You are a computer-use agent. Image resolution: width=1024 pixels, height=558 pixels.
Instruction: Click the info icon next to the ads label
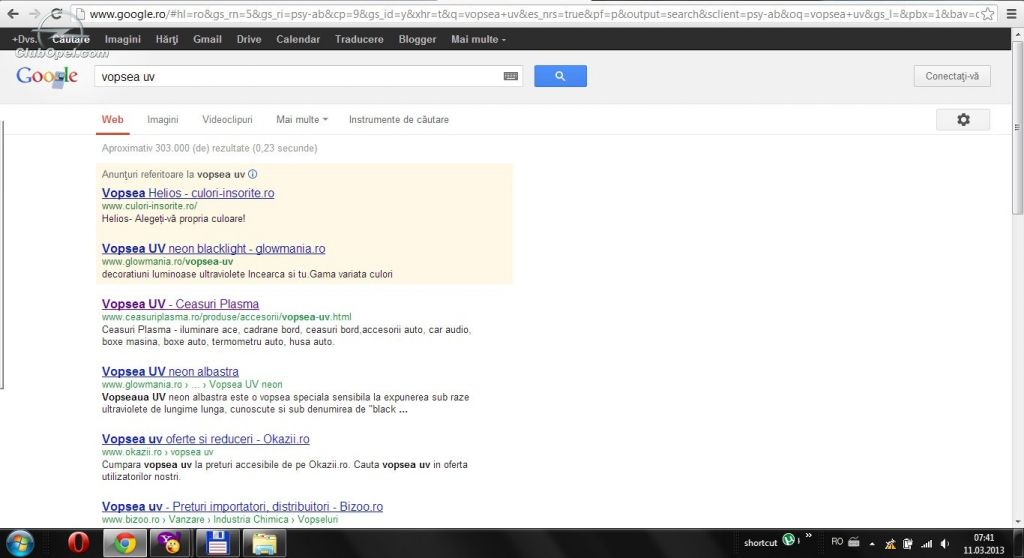[x=253, y=174]
